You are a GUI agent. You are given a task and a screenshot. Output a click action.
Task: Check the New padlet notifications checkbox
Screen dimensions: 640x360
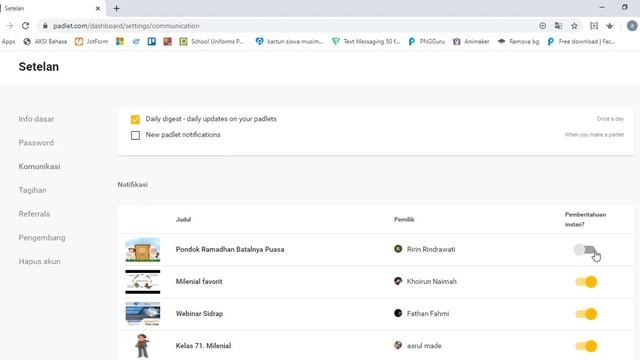[135, 135]
